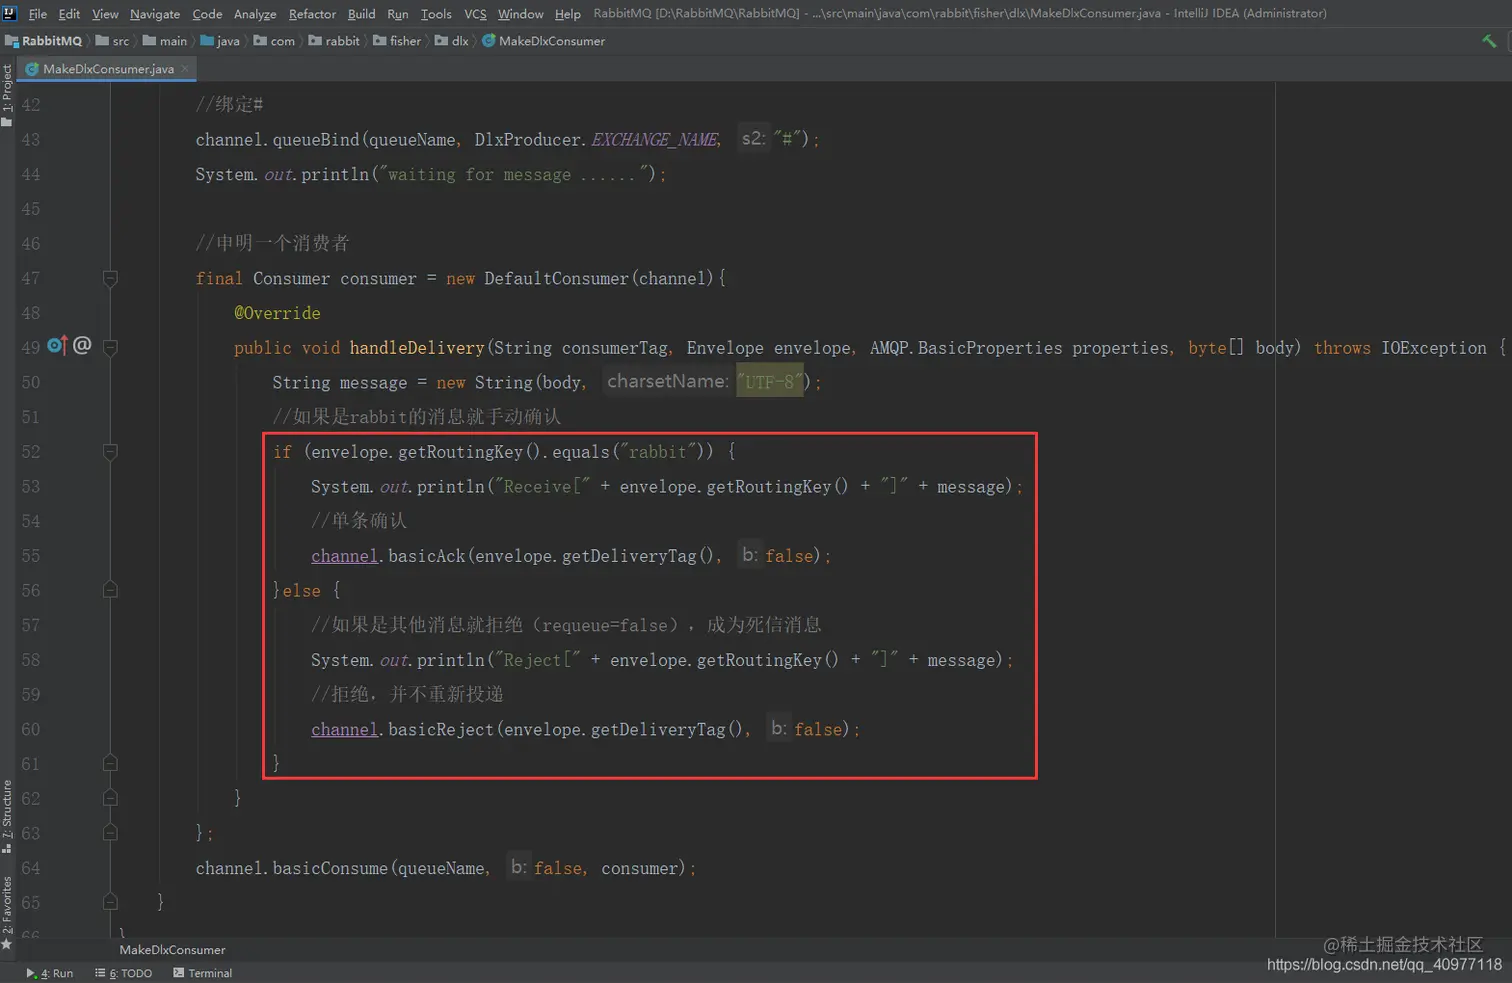This screenshot has height=983, width=1512.
Task: Click the Build project hammer icon
Action: tap(1489, 41)
